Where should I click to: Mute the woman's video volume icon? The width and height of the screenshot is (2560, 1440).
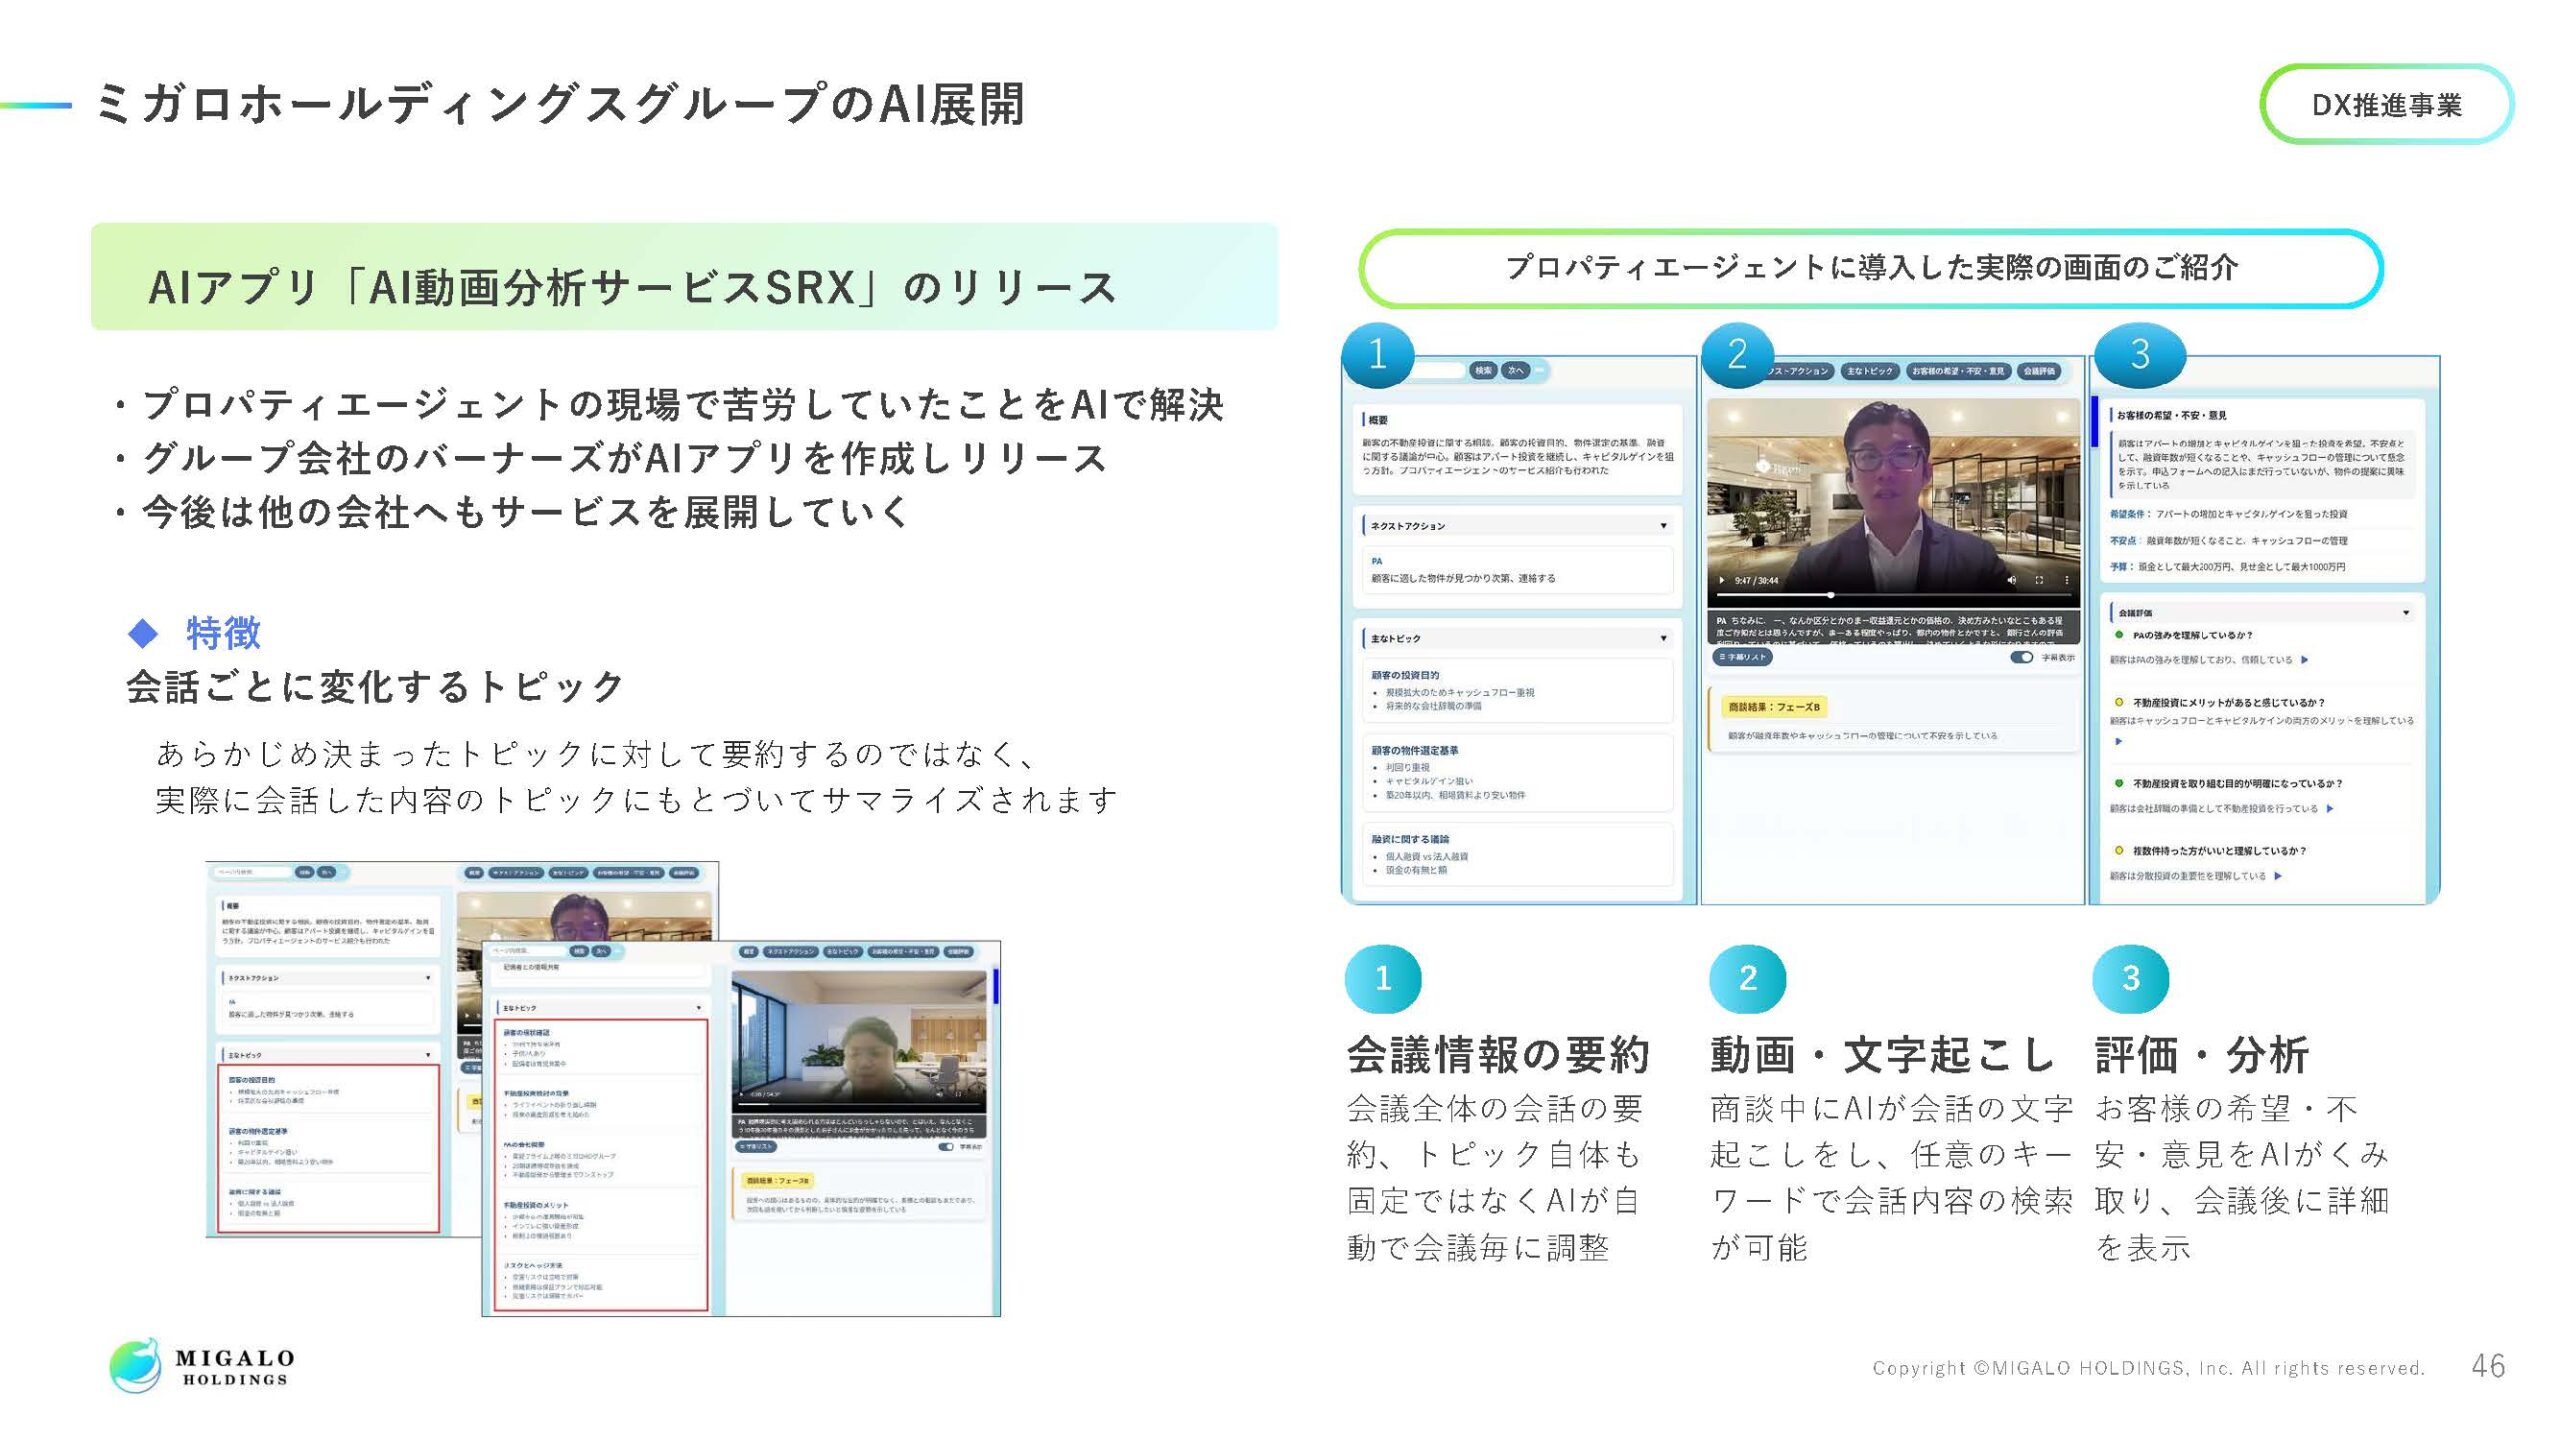pos(939,1094)
